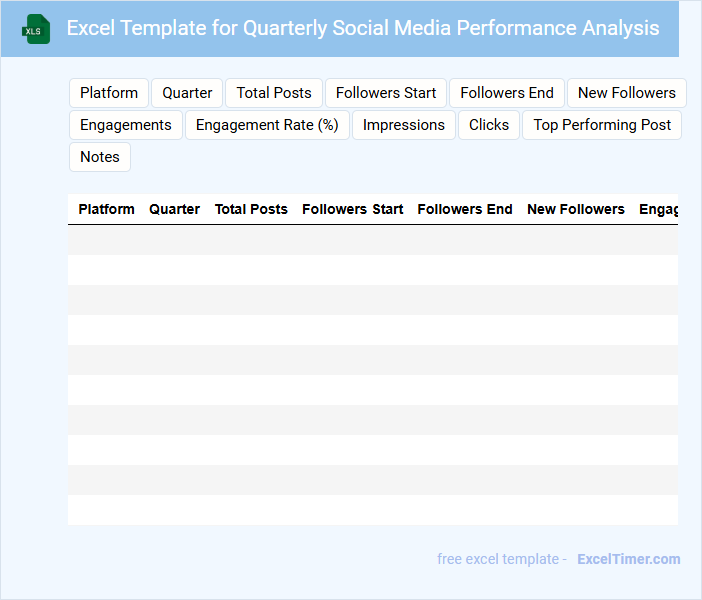Select the Platform tag button
702x600 pixels.
click(x=109, y=93)
